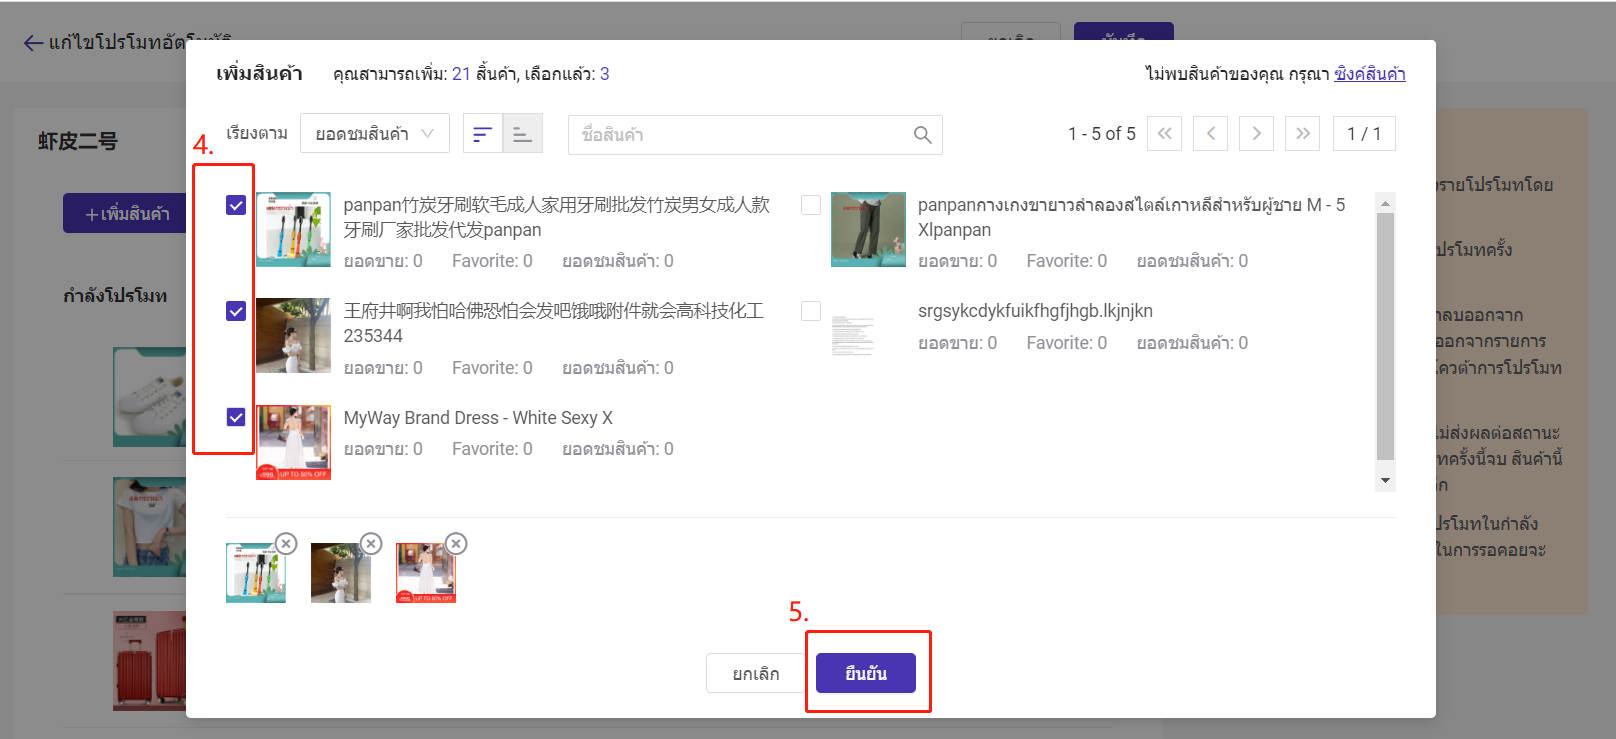Click the ยืนยัน confirm button
Screen dimensions: 1616x739
(865, 673)
